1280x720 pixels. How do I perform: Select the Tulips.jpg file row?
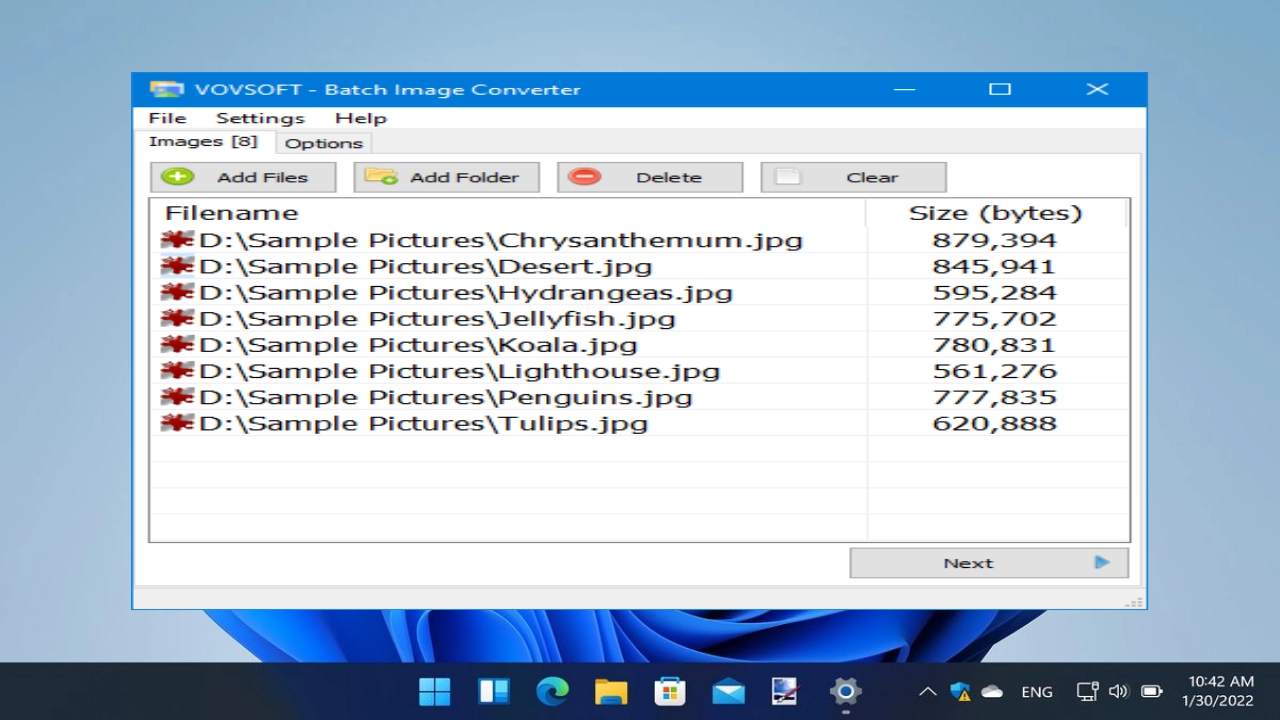(638, 423)
